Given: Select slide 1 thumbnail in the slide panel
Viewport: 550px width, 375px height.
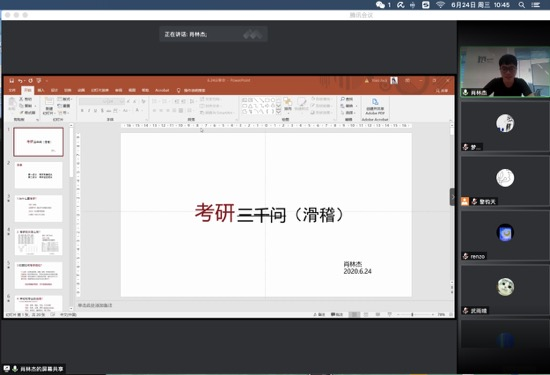Looking at the screenshot, I should click(x=39, y=142).
